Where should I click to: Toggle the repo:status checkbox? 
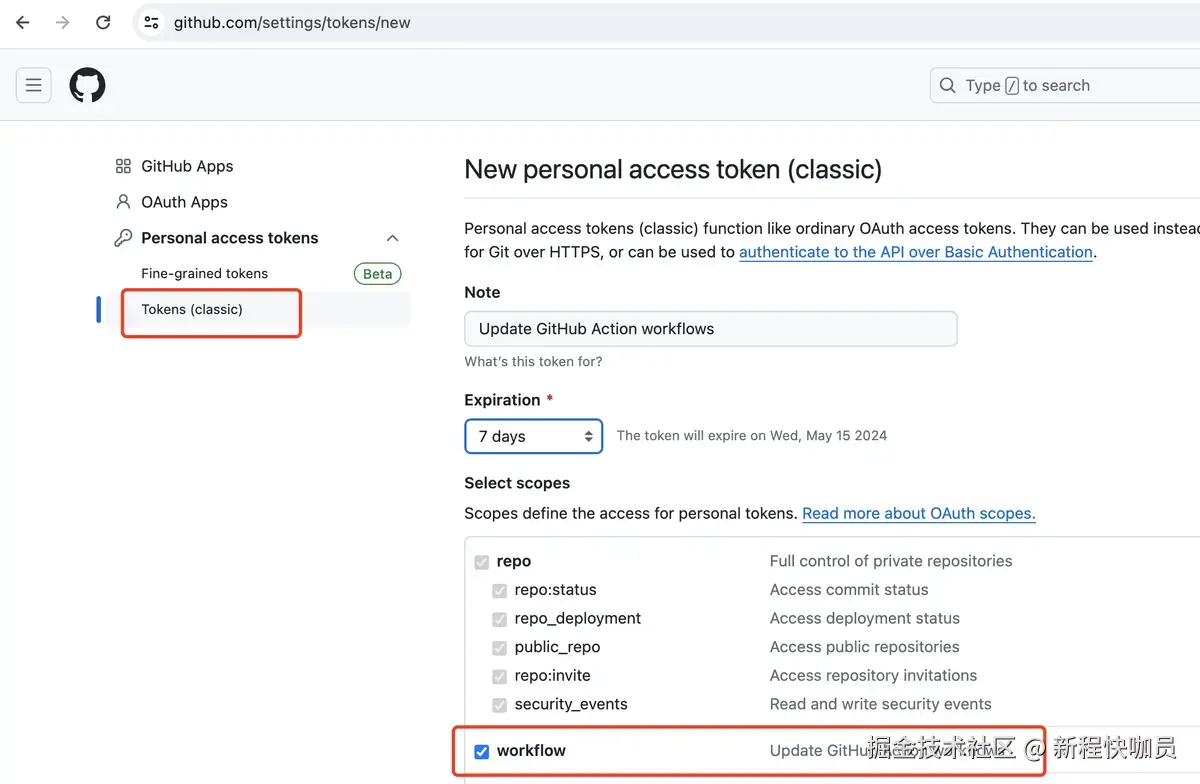(x=499, y=591)
